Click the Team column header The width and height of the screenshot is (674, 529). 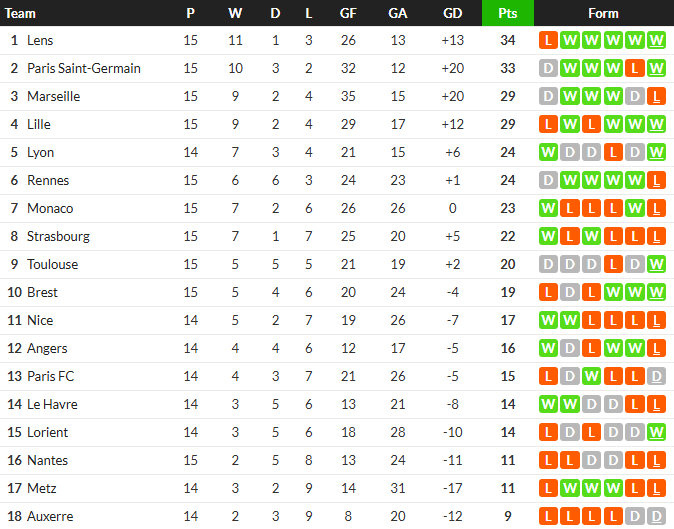coord(20,13)
